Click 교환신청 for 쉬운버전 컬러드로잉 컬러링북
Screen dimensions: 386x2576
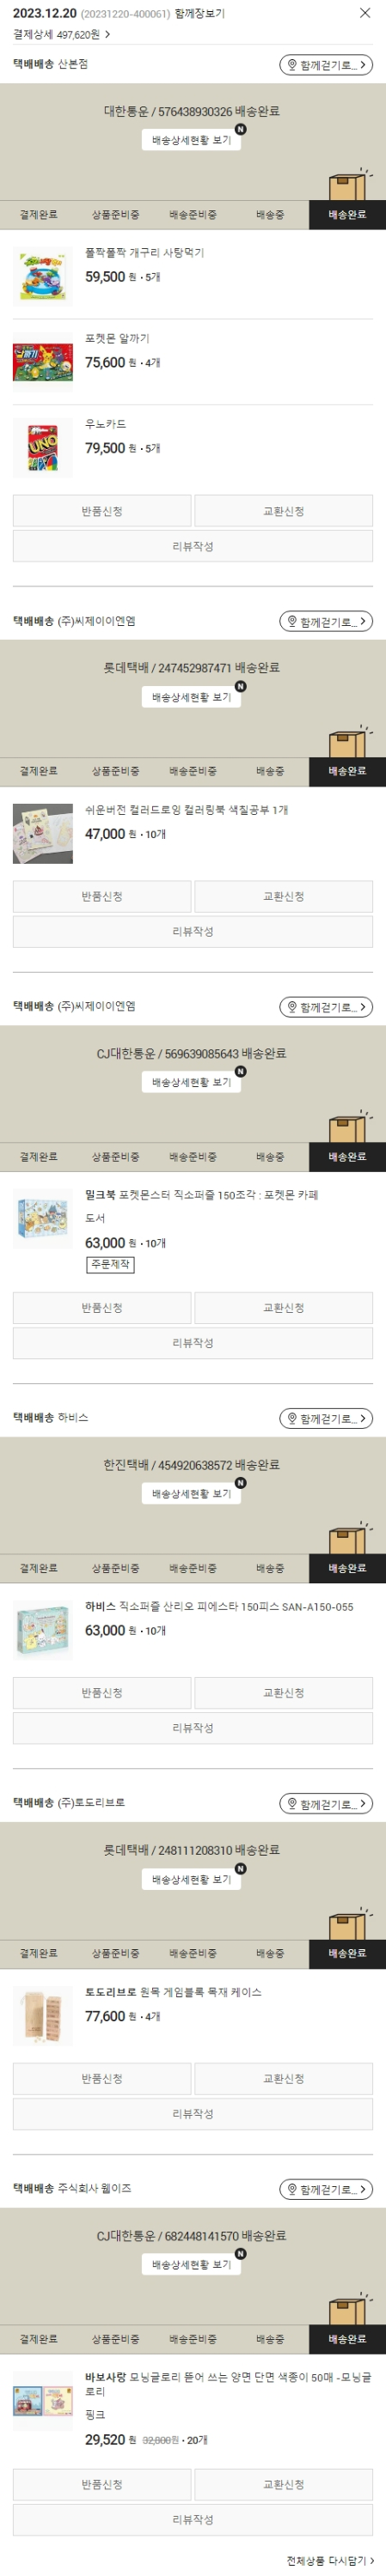284,896
